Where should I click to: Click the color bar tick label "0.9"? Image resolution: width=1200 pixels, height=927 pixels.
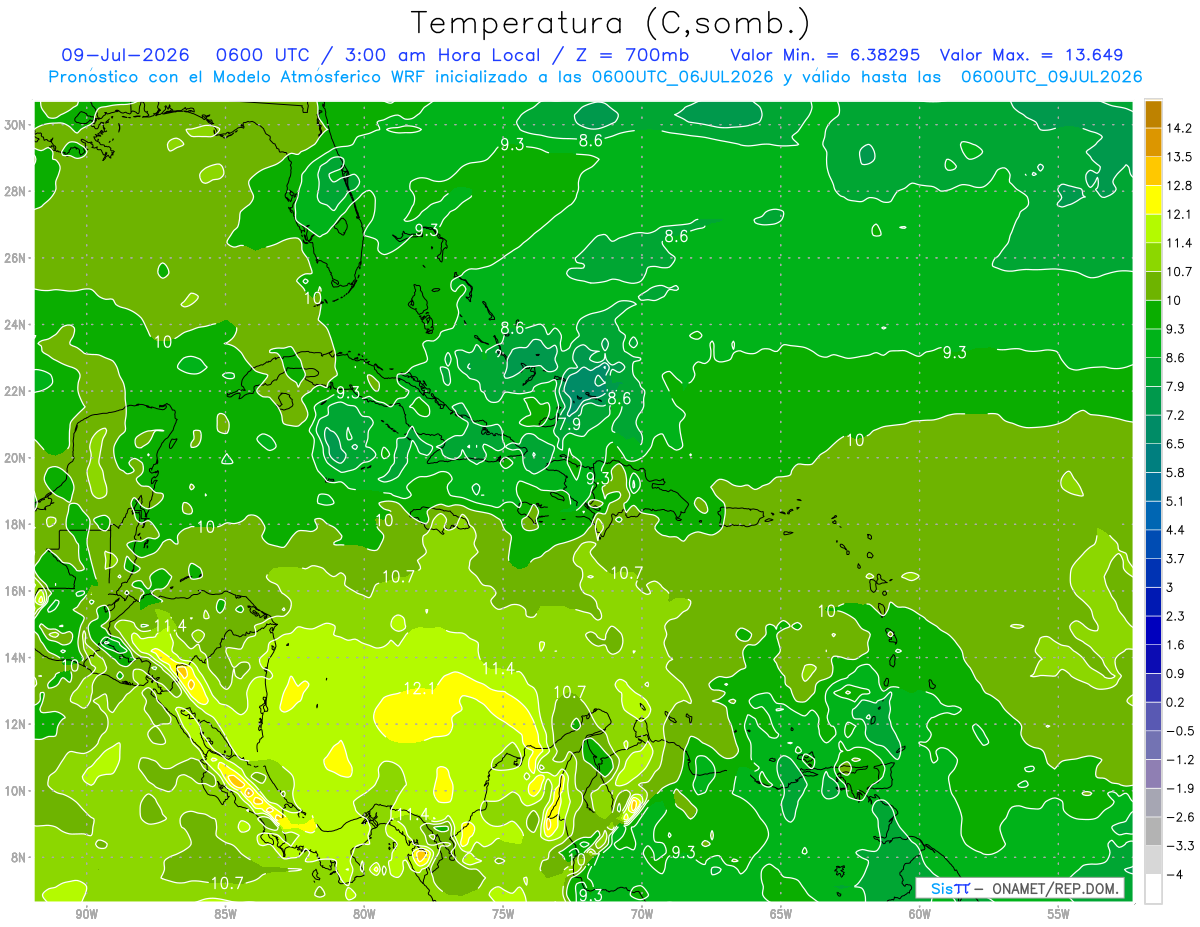click(x=1177, y=673)
